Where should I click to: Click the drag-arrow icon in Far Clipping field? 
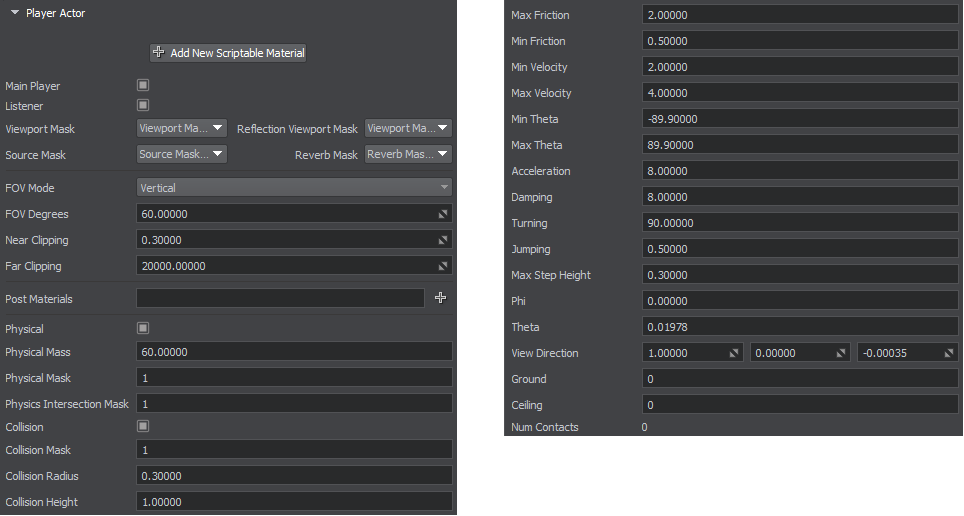click(x=443, y=266)
